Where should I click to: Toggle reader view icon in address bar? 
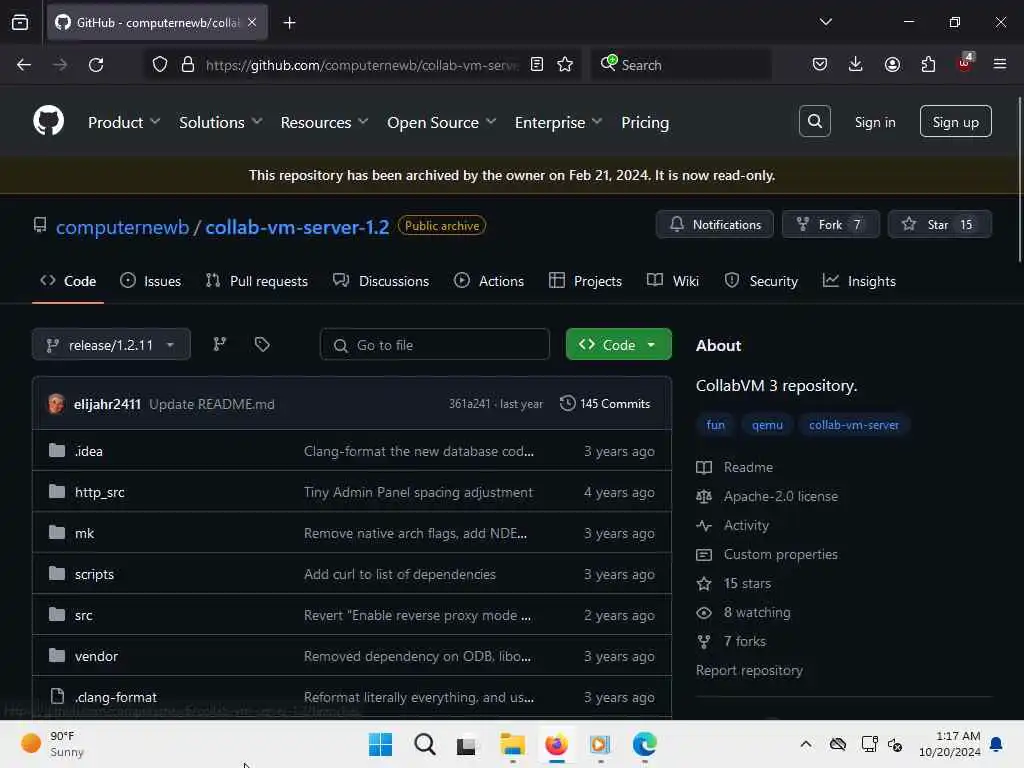tap(537, 65)
